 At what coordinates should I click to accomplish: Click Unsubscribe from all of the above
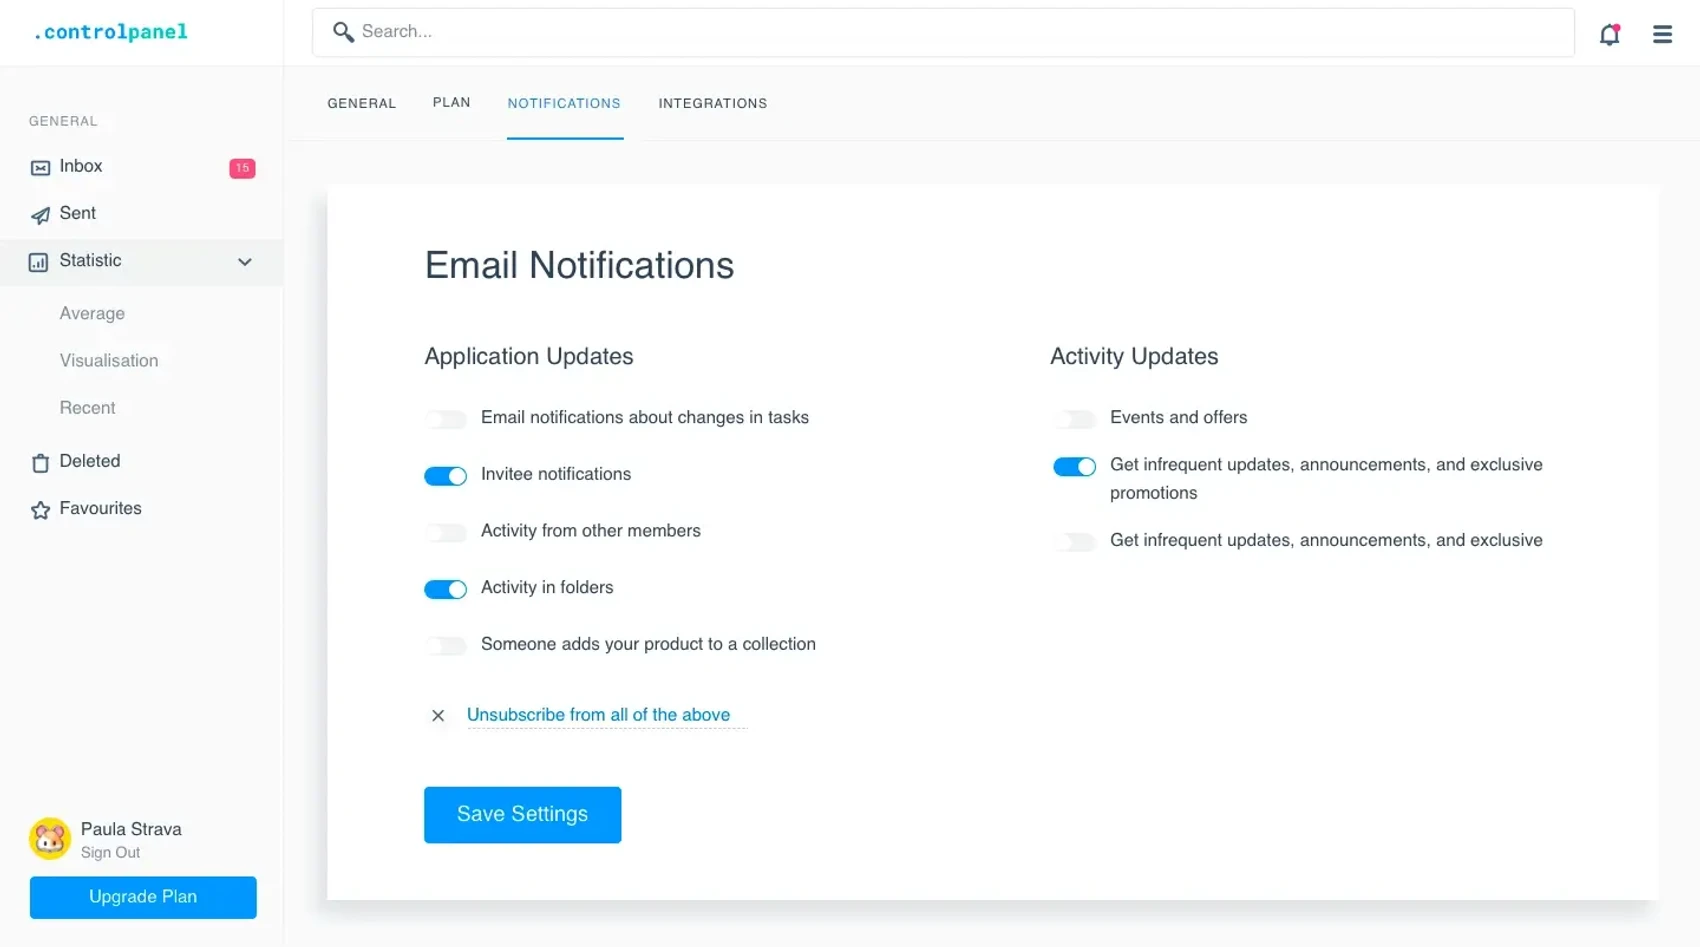coord(598,715)
